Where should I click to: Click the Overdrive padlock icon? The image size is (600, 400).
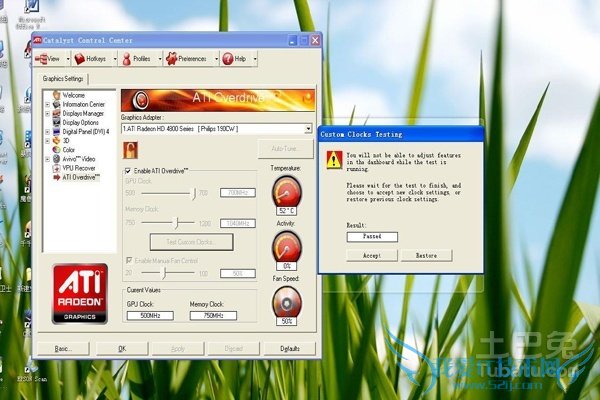coord(129,149)
